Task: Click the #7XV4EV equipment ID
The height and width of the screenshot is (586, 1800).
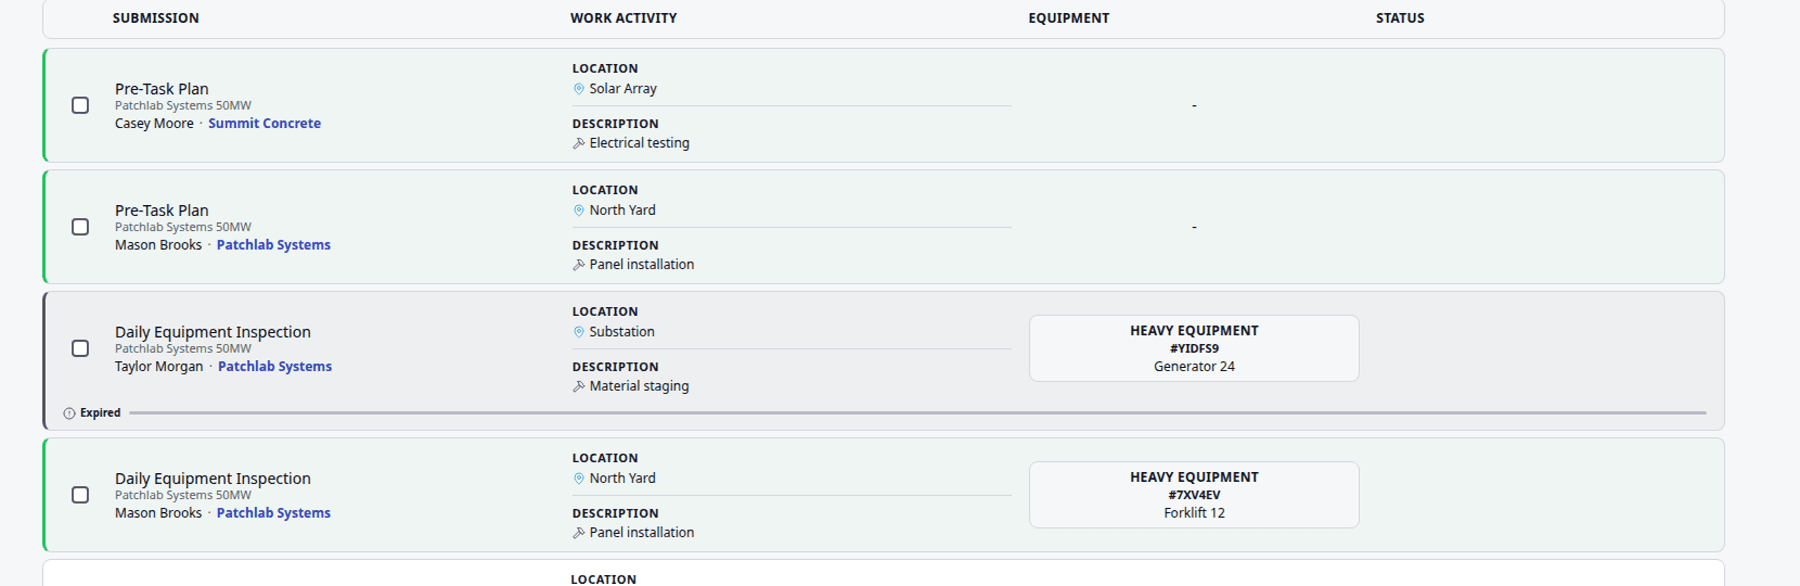Action: 1194,495
